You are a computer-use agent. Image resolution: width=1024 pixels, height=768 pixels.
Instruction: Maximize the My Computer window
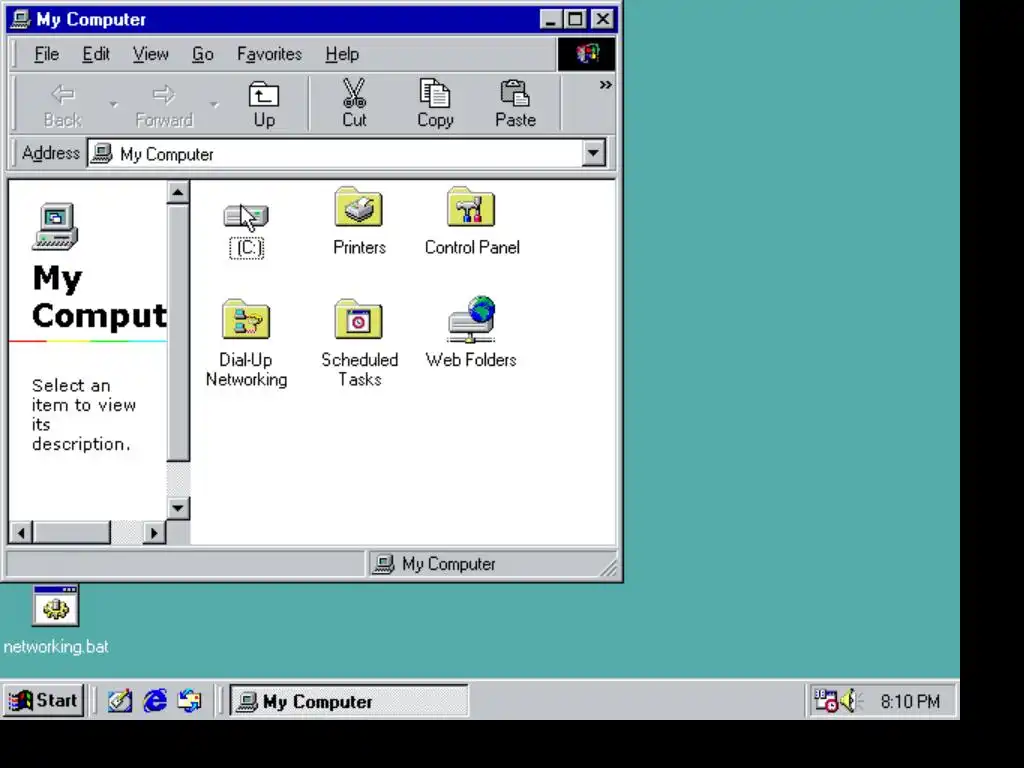(575, 19)
